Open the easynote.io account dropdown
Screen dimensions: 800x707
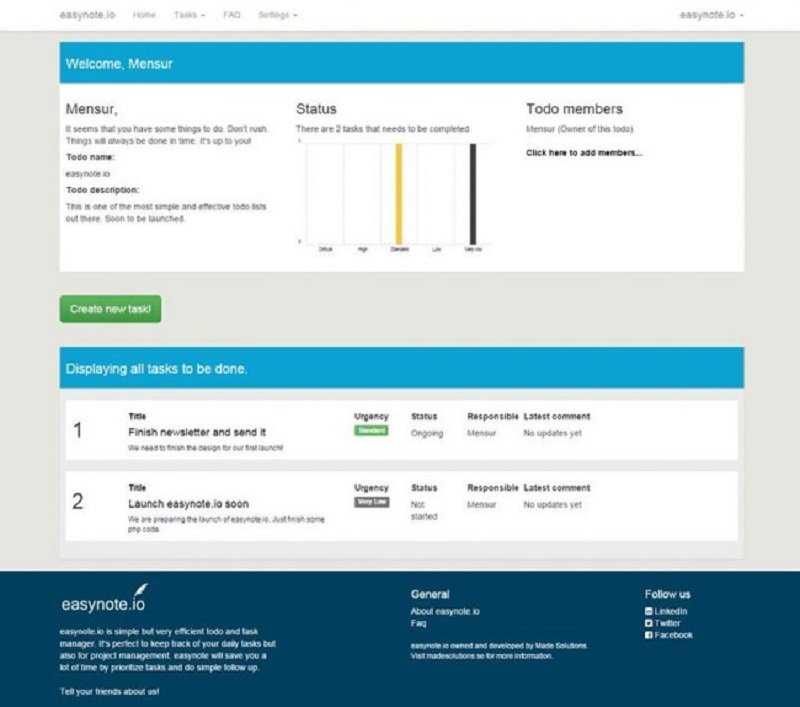click(712, 15)
